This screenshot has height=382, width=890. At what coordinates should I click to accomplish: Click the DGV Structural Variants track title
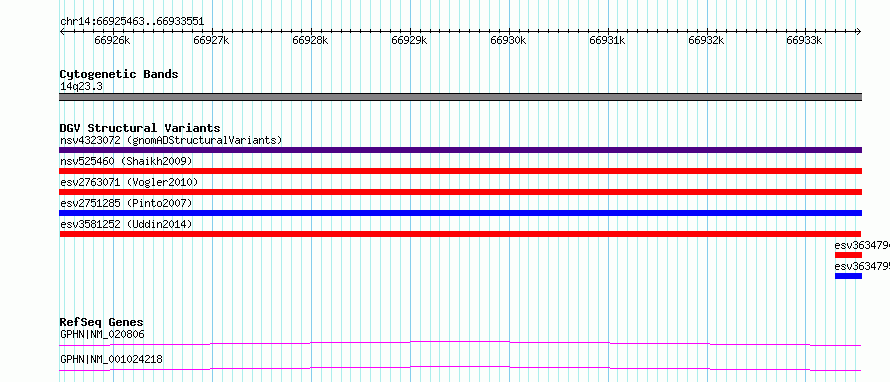(140, 128)
